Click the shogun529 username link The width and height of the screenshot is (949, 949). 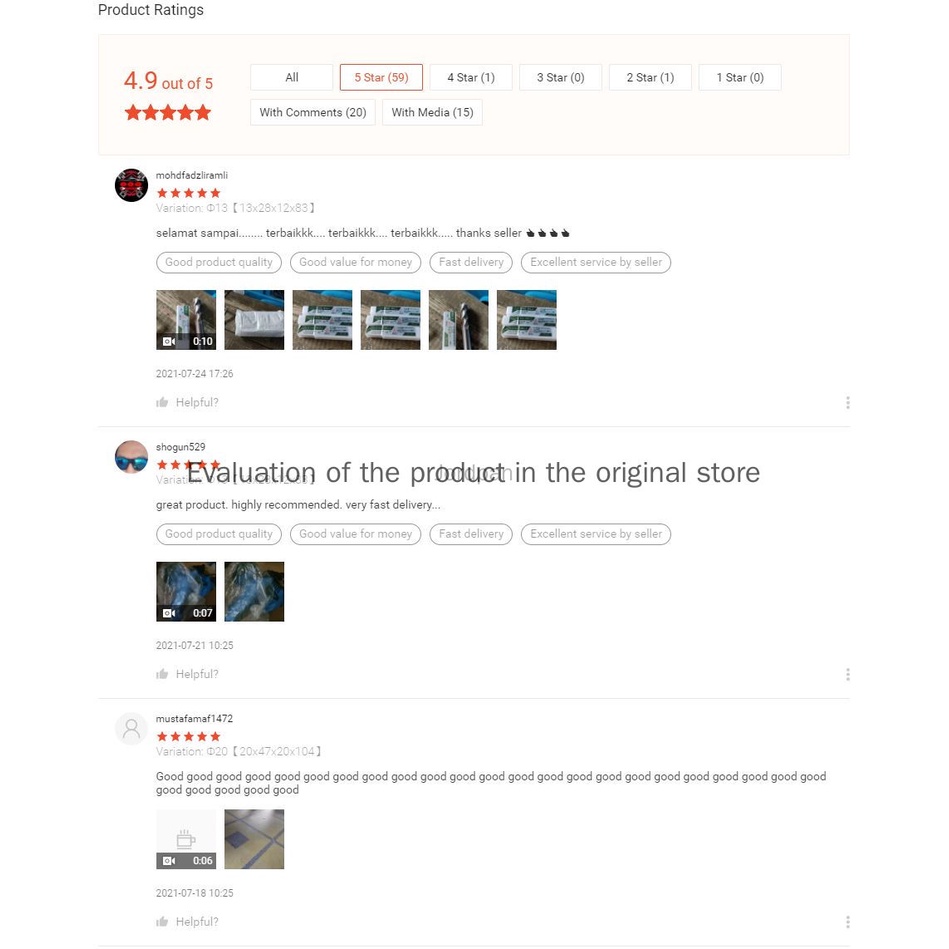coord(180,447)
